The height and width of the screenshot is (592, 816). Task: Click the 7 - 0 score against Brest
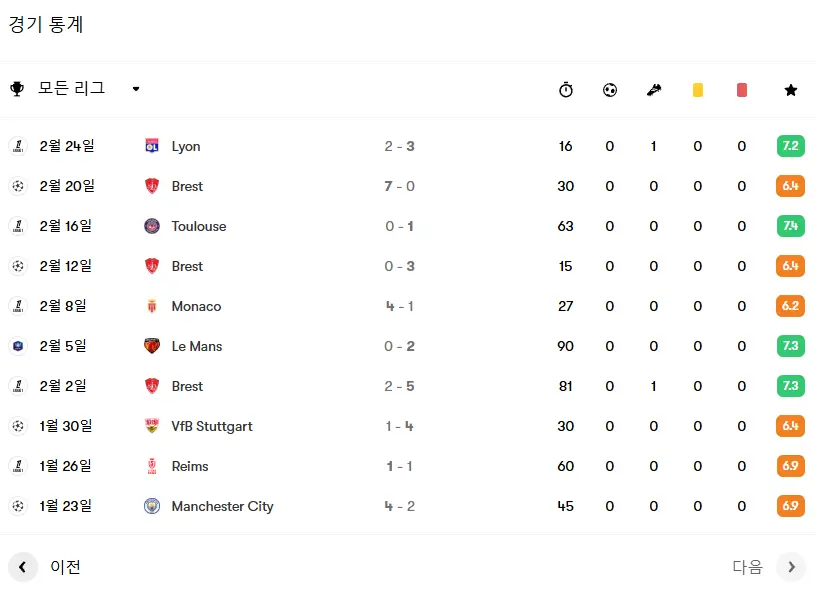[x=400, y=186]
